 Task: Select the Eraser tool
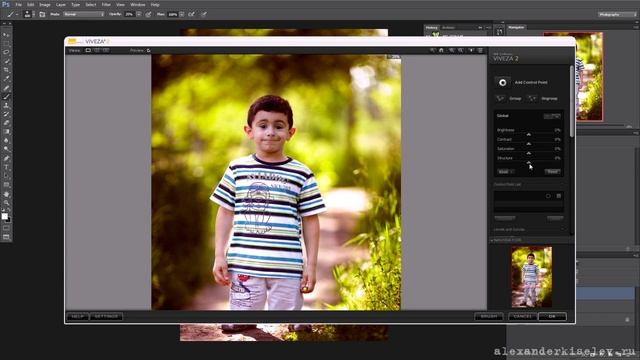6,123
